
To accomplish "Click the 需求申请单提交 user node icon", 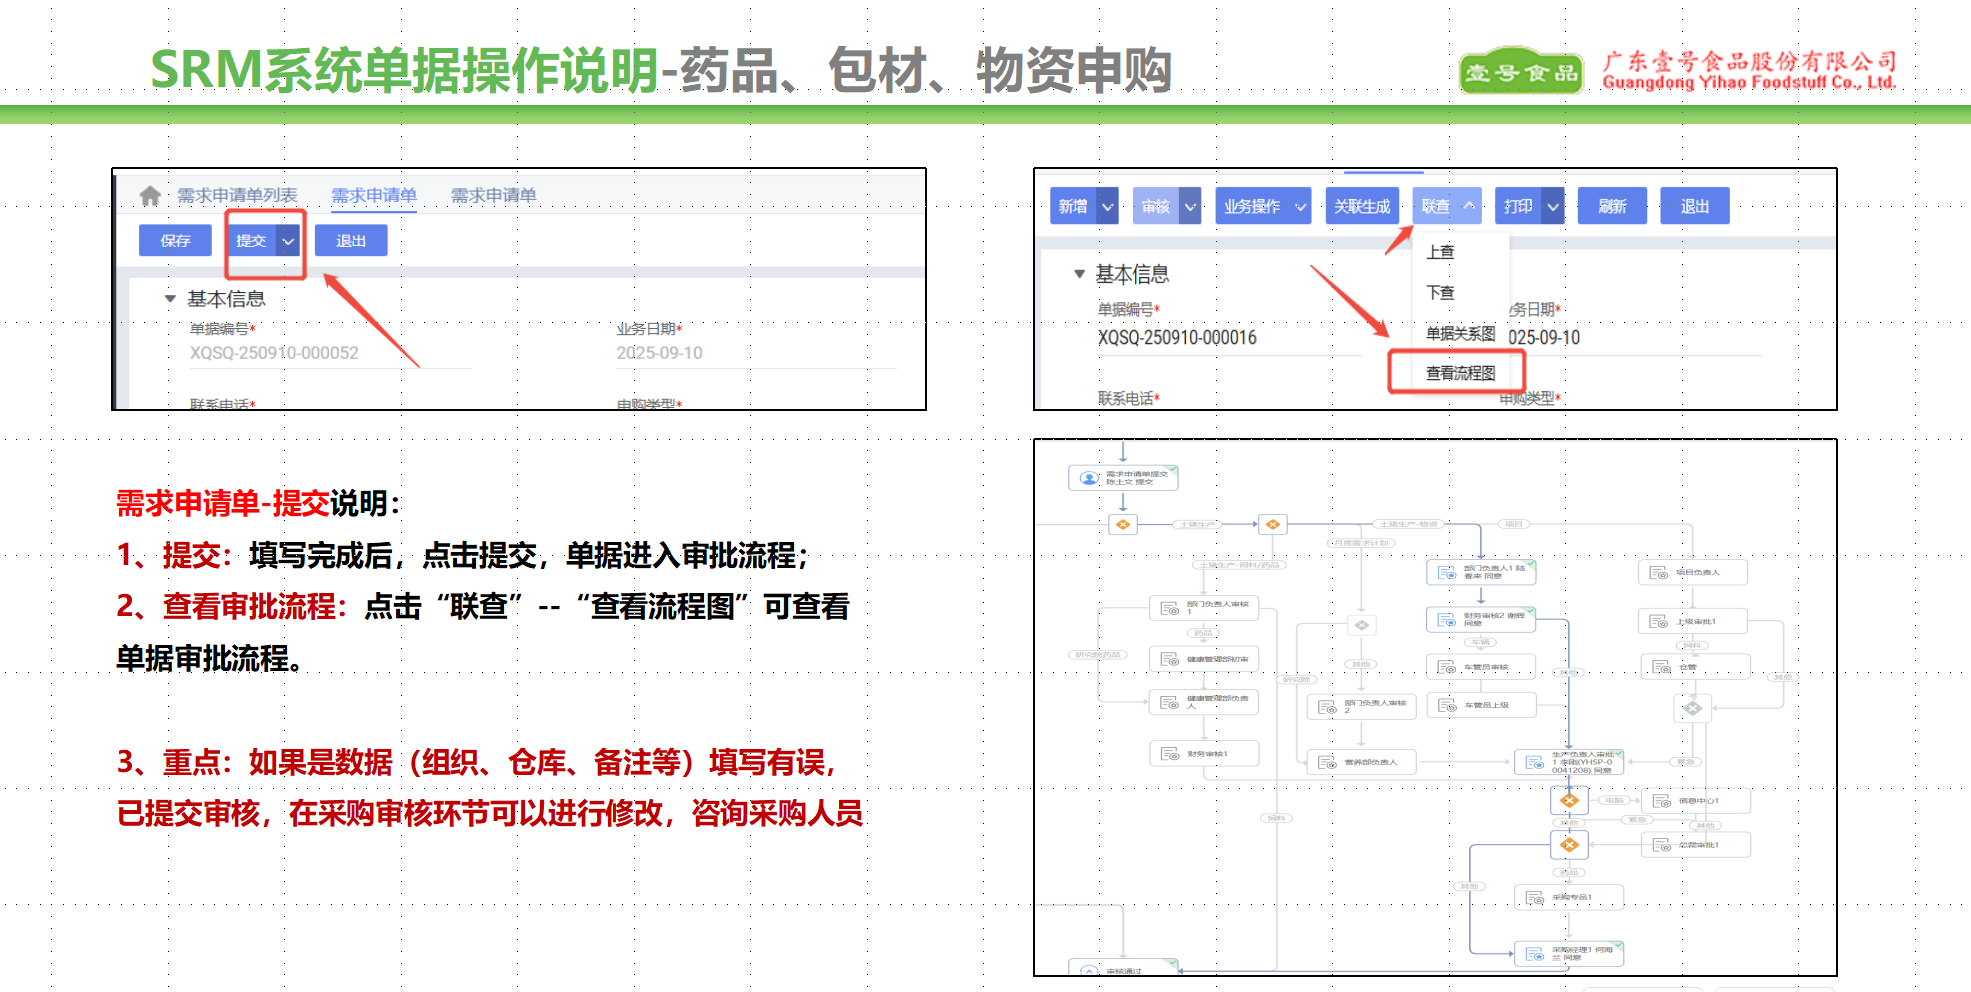I will point(1089,478).
